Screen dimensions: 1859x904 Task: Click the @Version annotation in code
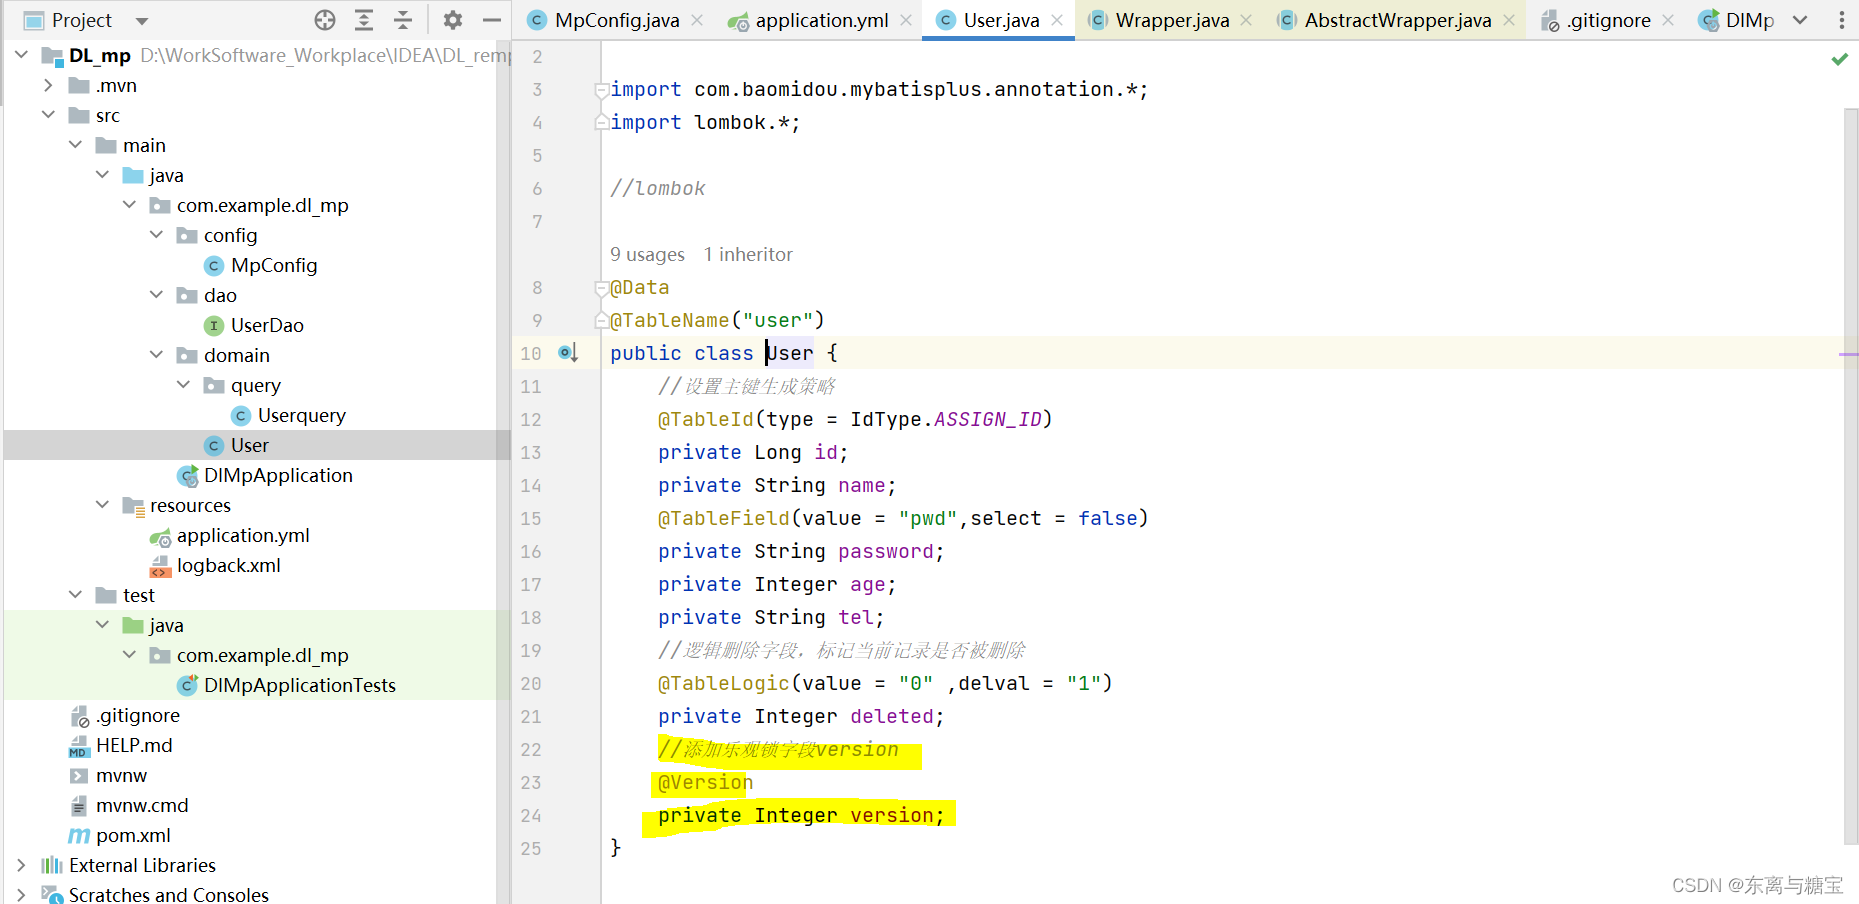705,782
